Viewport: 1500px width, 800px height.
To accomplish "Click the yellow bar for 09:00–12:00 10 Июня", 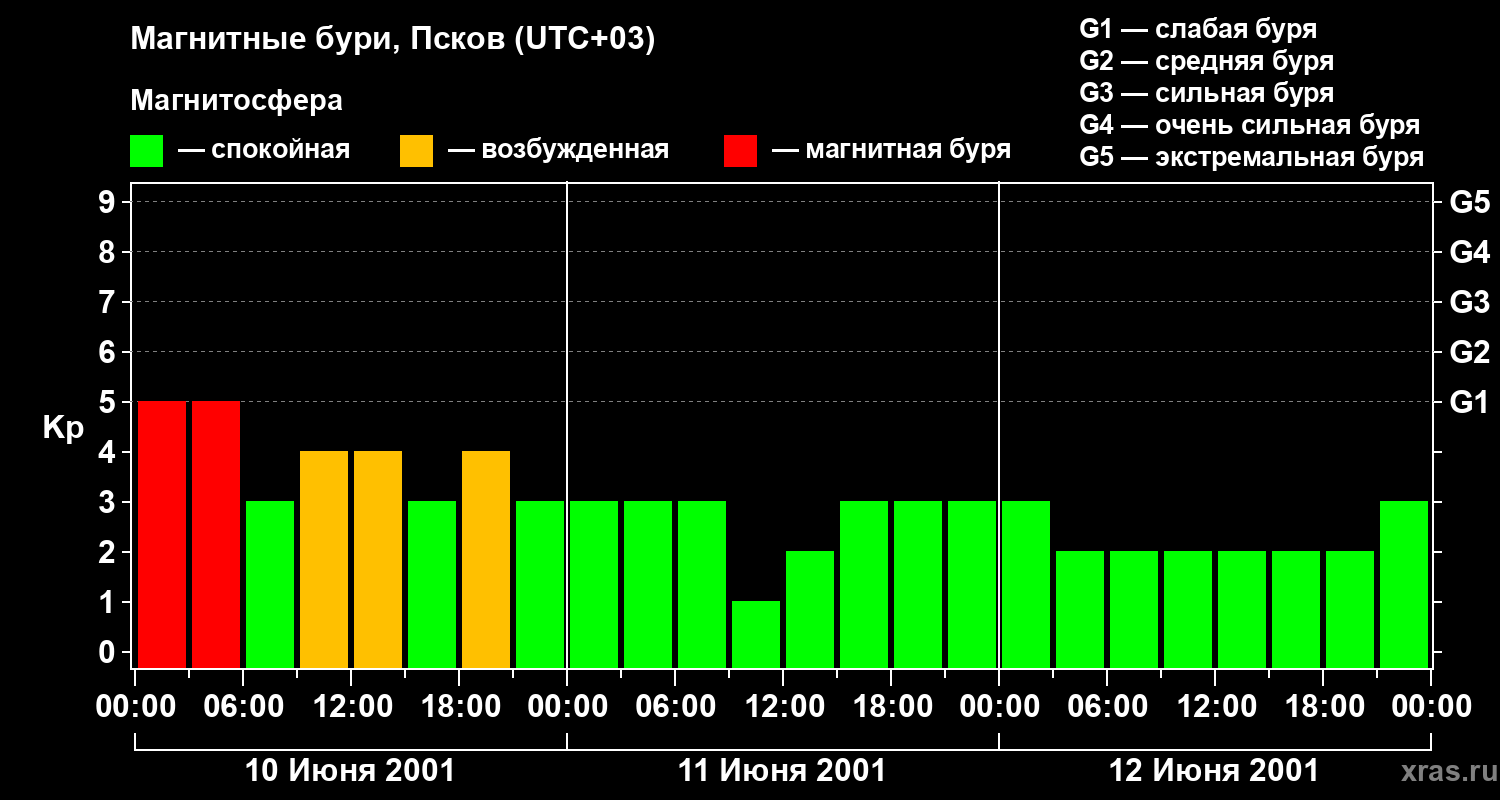I will tap(324, 559).
